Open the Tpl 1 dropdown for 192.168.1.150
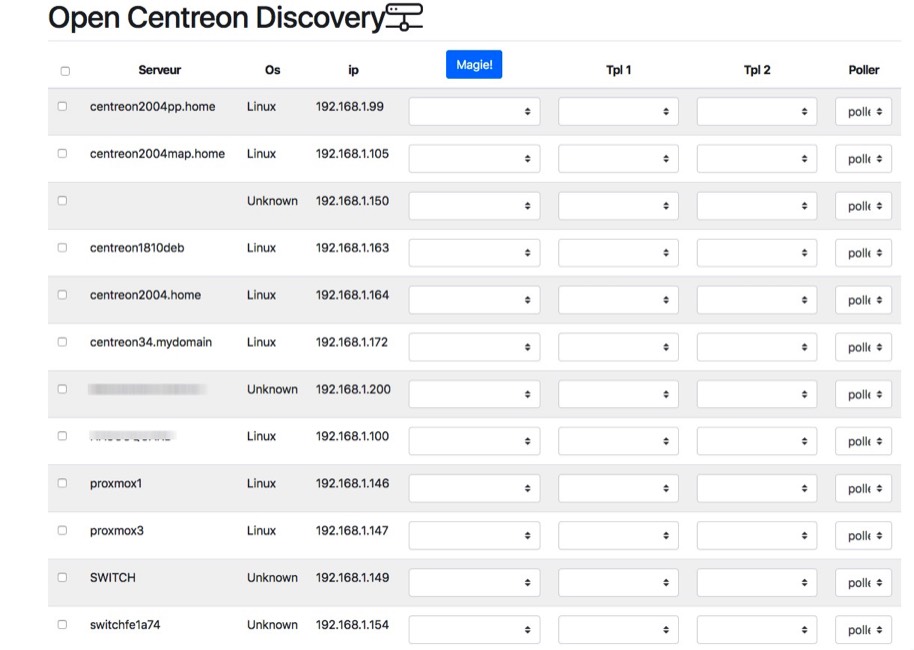This screenshot has height=650, width=914. pos(618,206)
